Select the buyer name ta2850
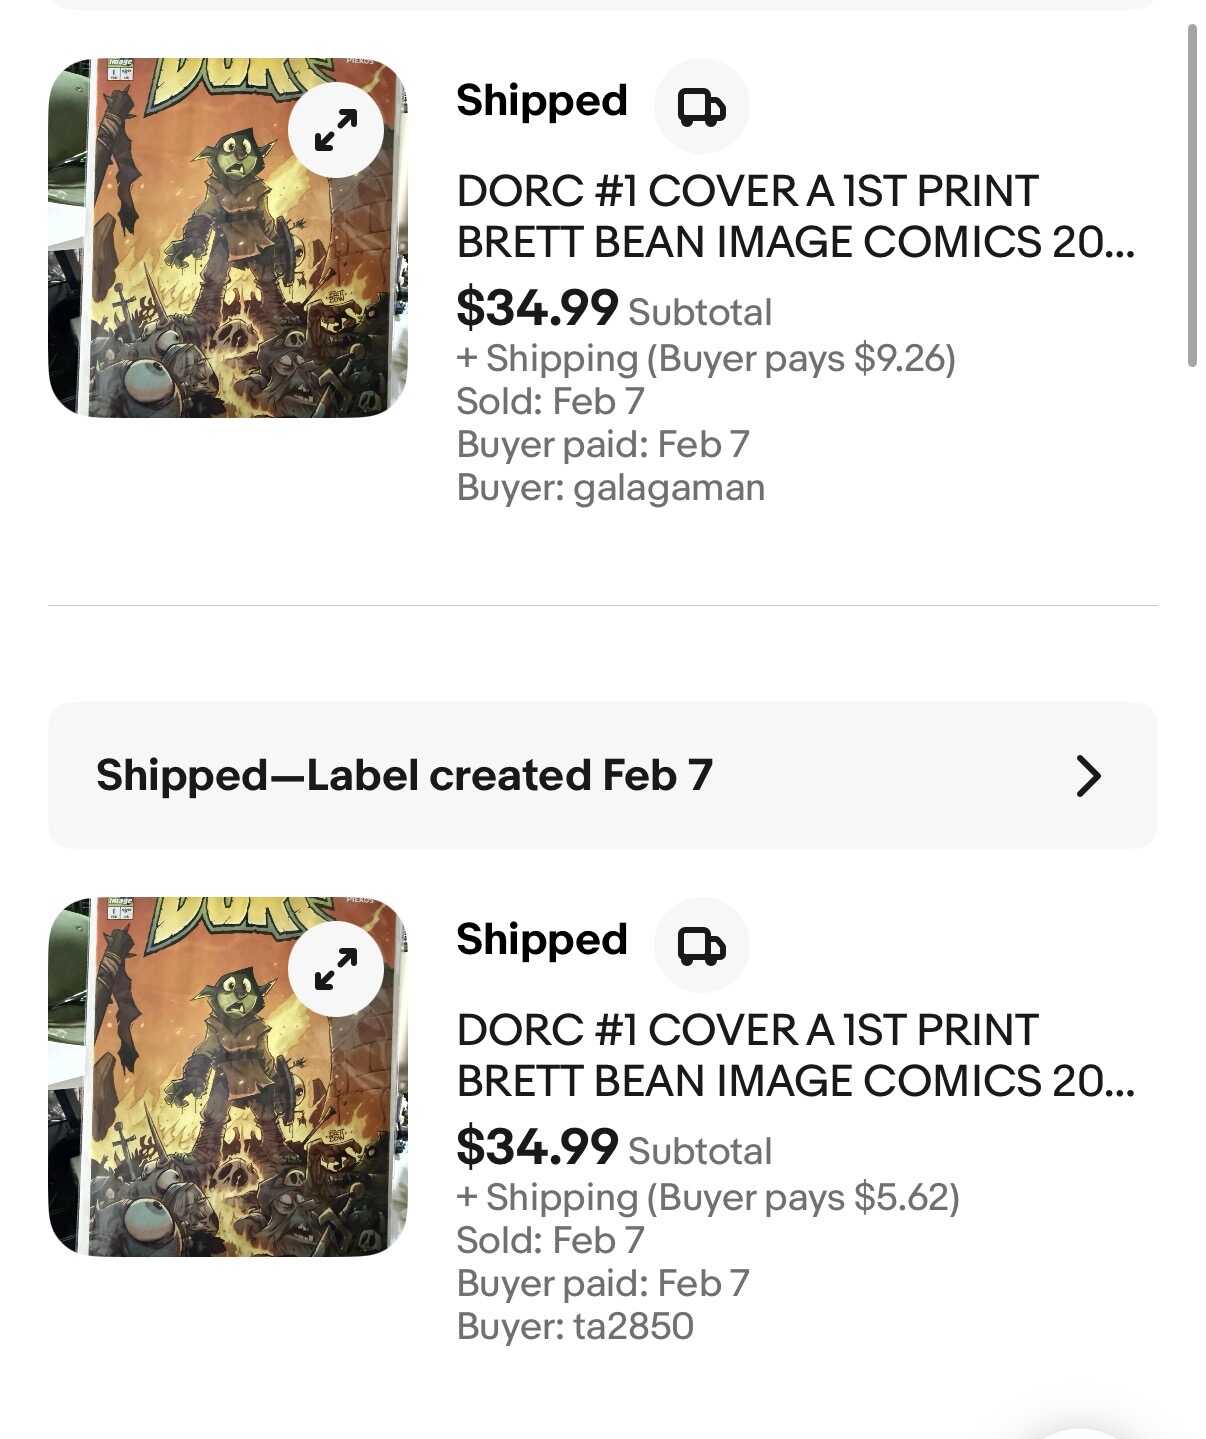1206x1439 pixels. pos(633,1327)
